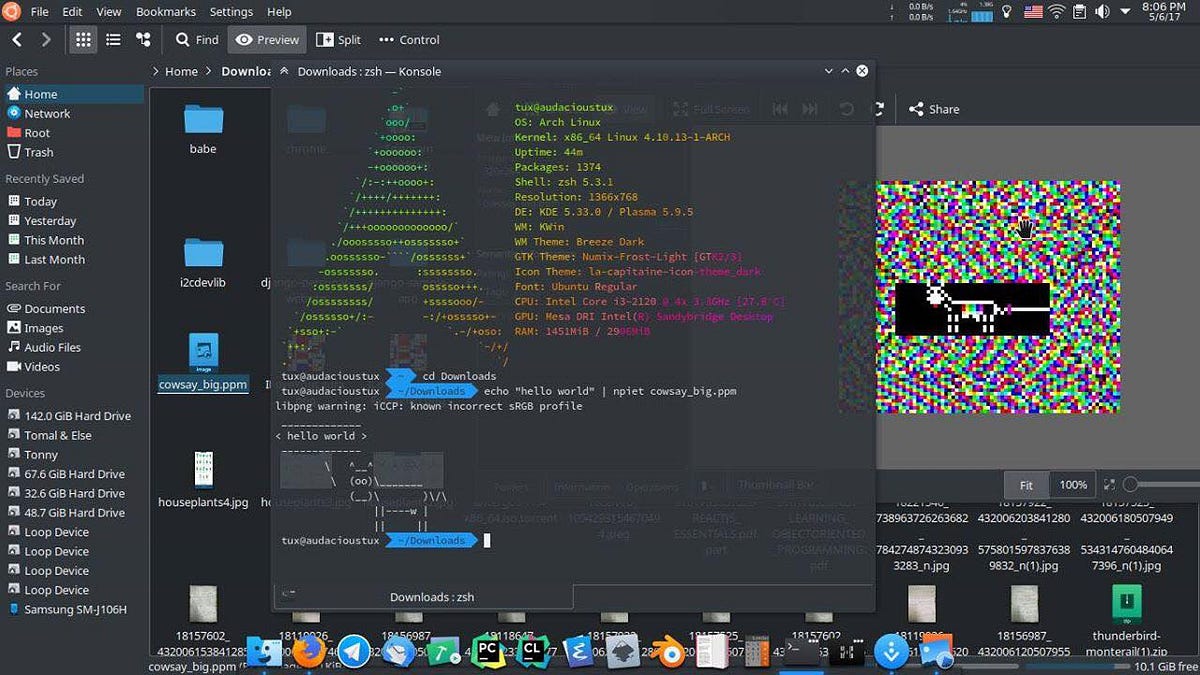Open CLion from the dock
The image size is (1200, 675).
click(533, 652)
